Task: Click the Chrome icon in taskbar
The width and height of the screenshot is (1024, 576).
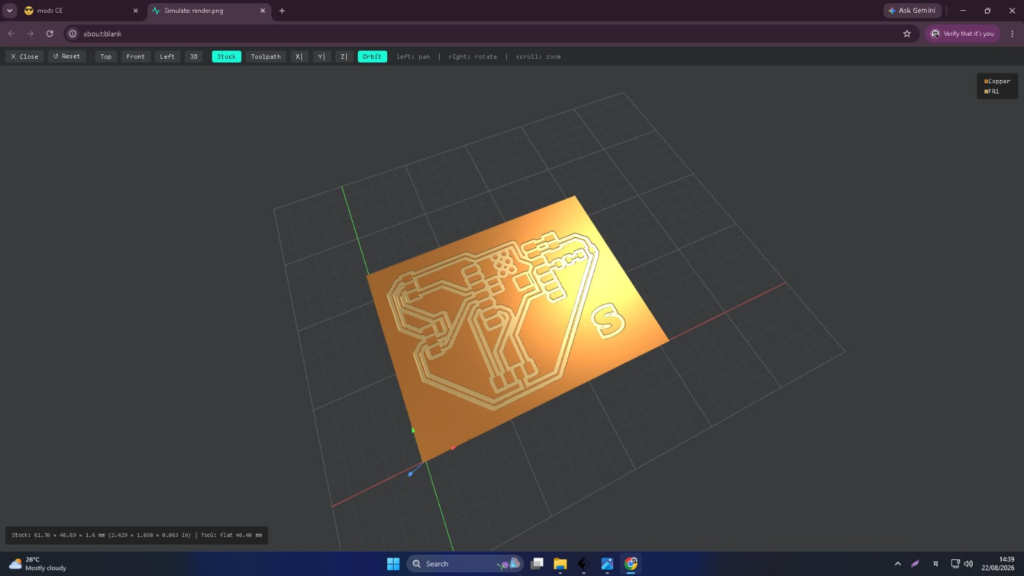Action: [x=631, y=564]
